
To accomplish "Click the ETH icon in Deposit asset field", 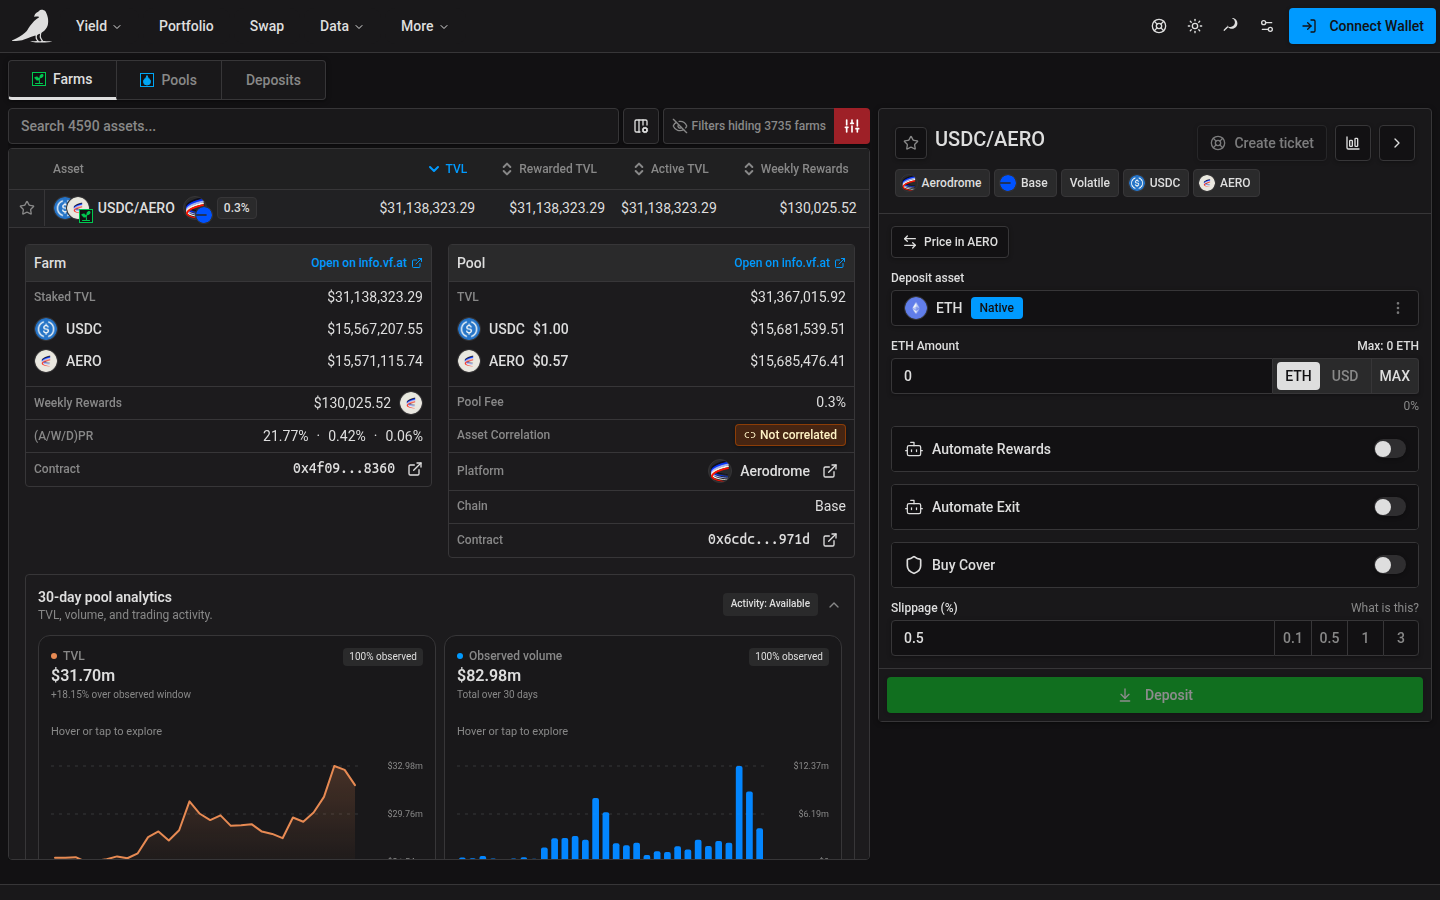I will (916, 308).
